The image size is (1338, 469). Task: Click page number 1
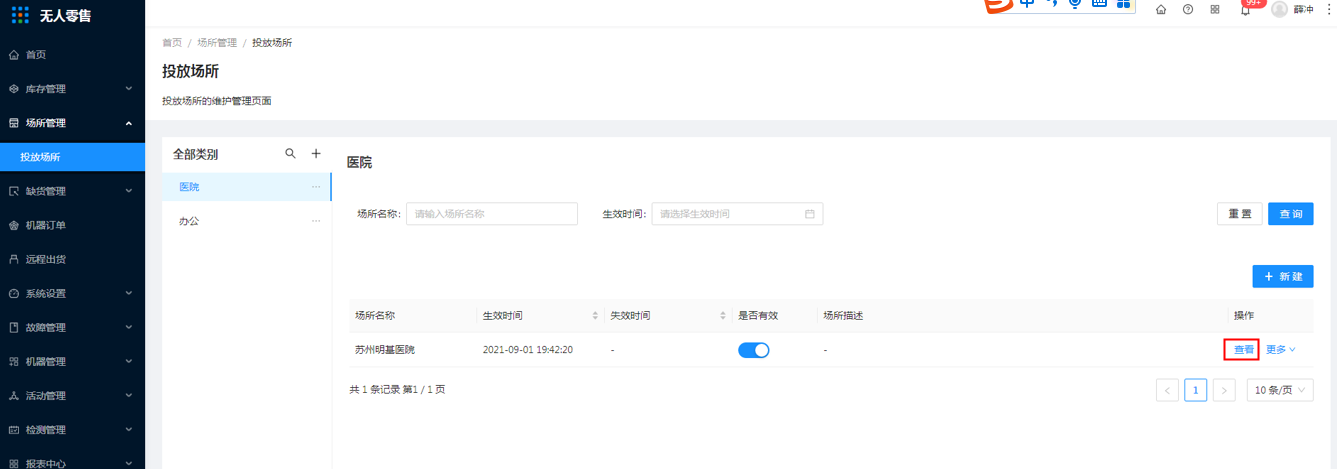1196,390
